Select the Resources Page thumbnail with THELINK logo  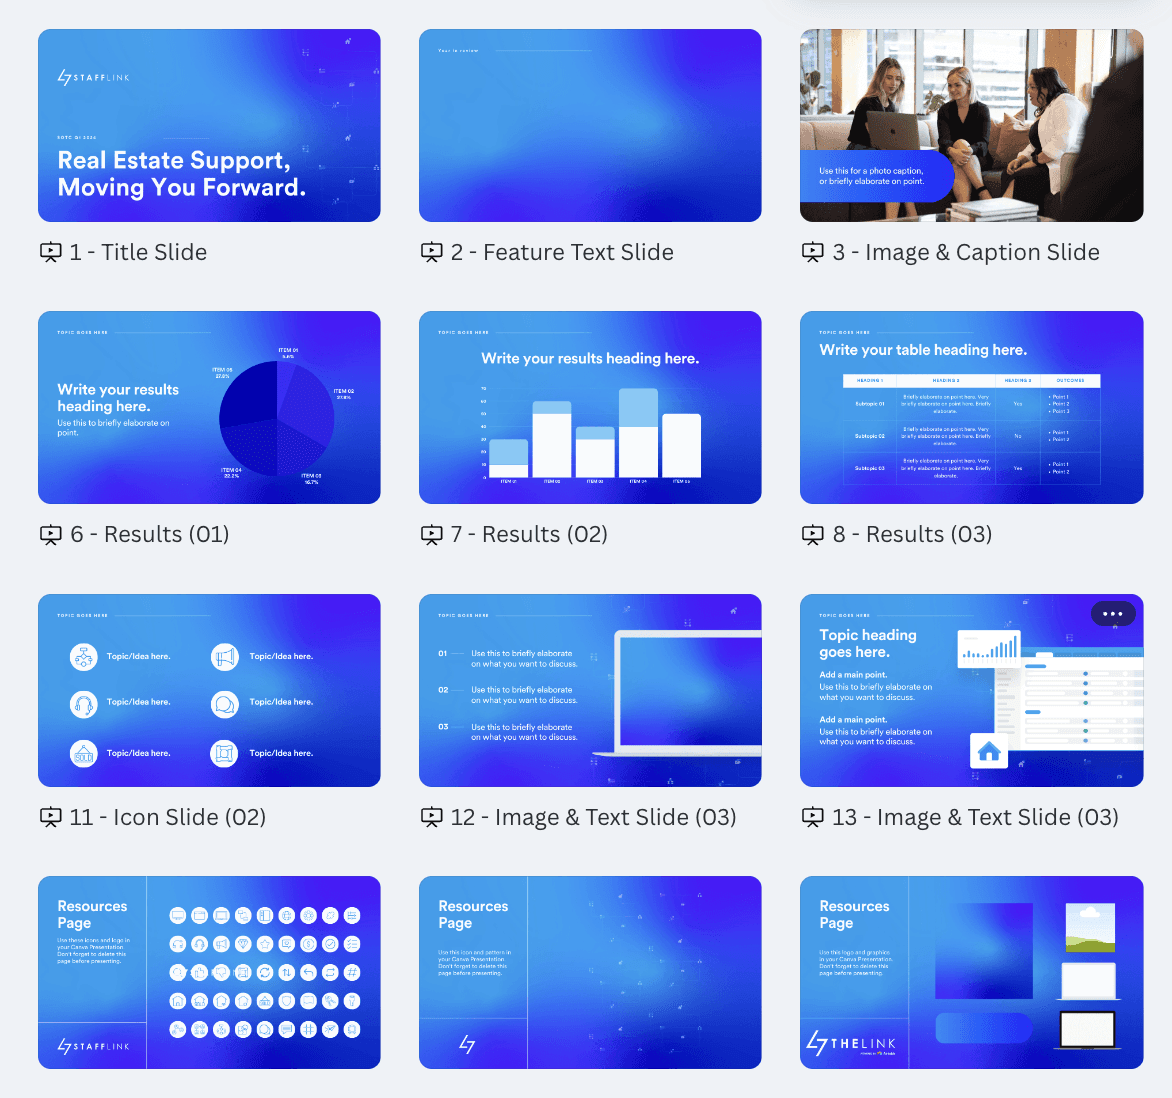pos(972,972)
